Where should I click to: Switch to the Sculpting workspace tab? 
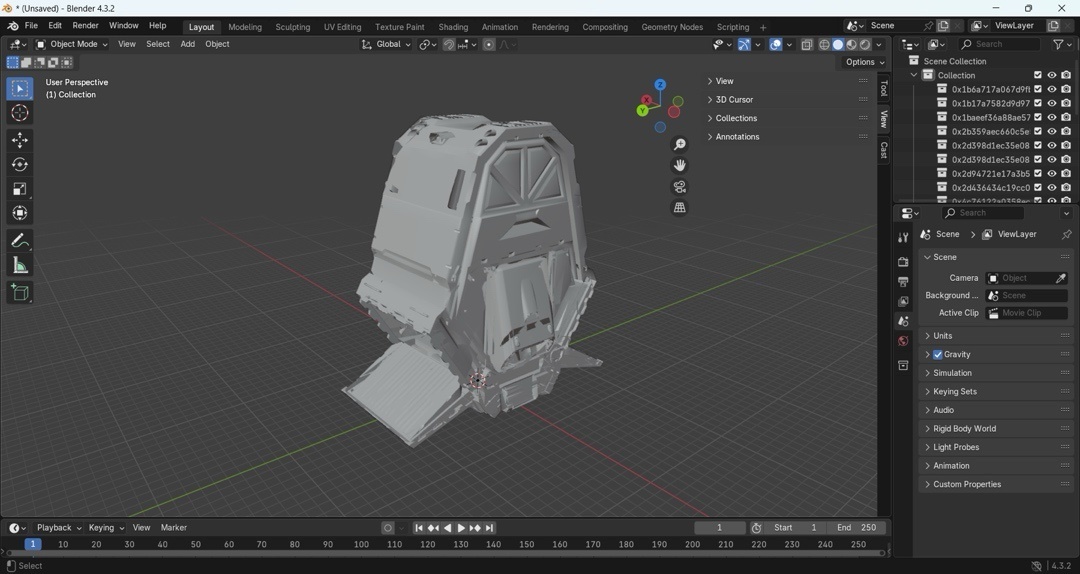(292, 27)
